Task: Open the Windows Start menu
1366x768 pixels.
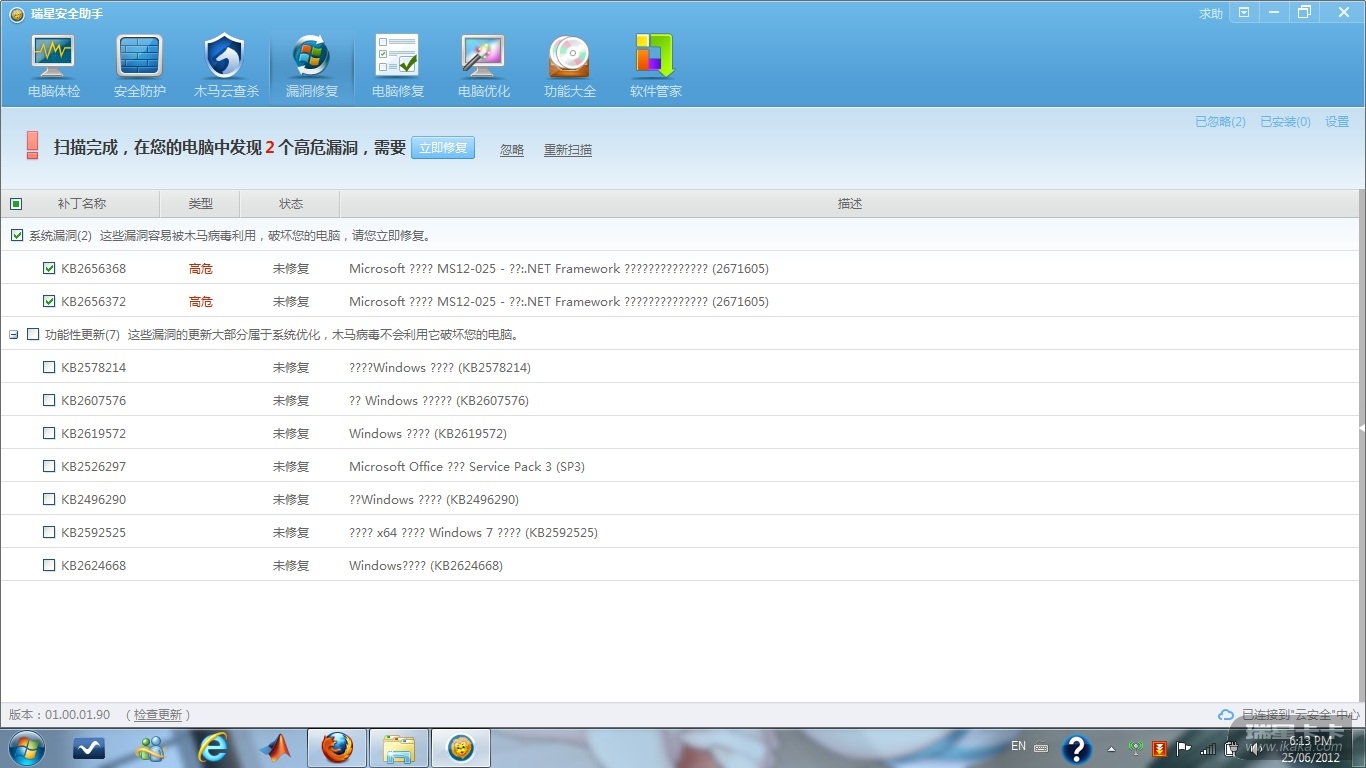Action: (x=25, y=748)
